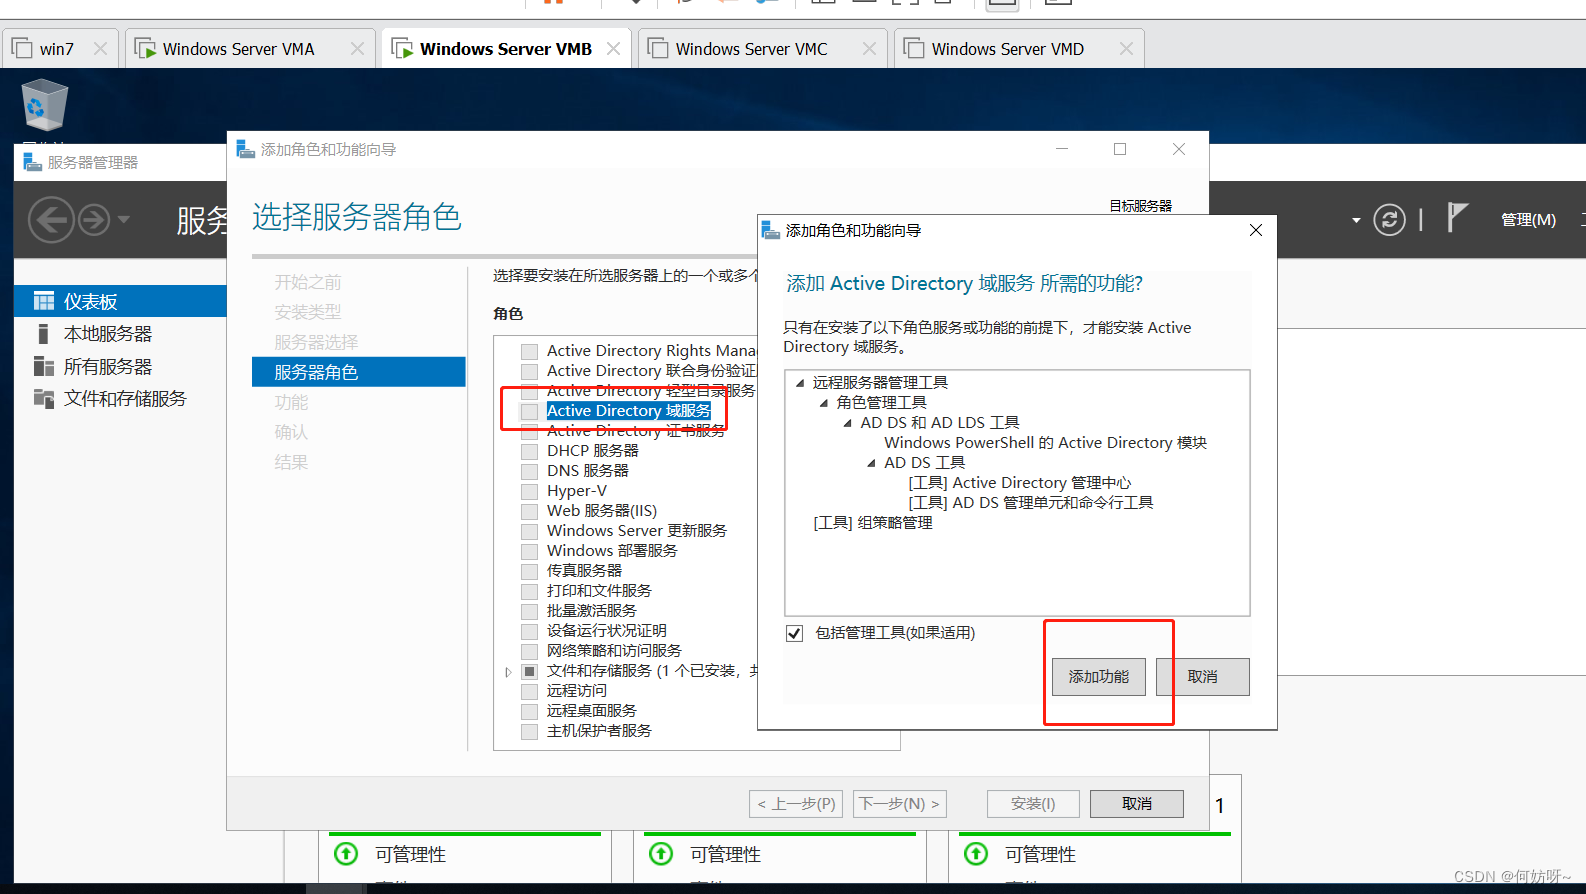Click the Windows Server VMC tab icon
This screenshot has width=1586, height=894.
658,48
